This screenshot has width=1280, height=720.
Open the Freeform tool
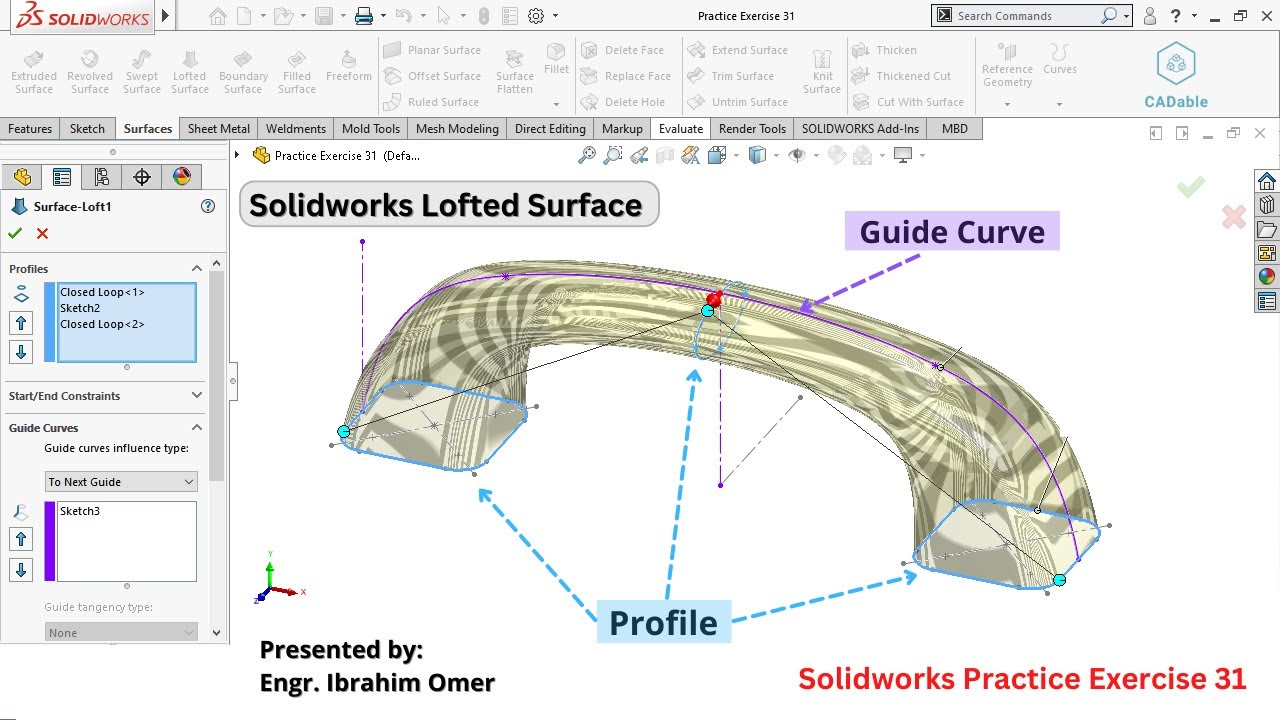[x=349, y=66]
